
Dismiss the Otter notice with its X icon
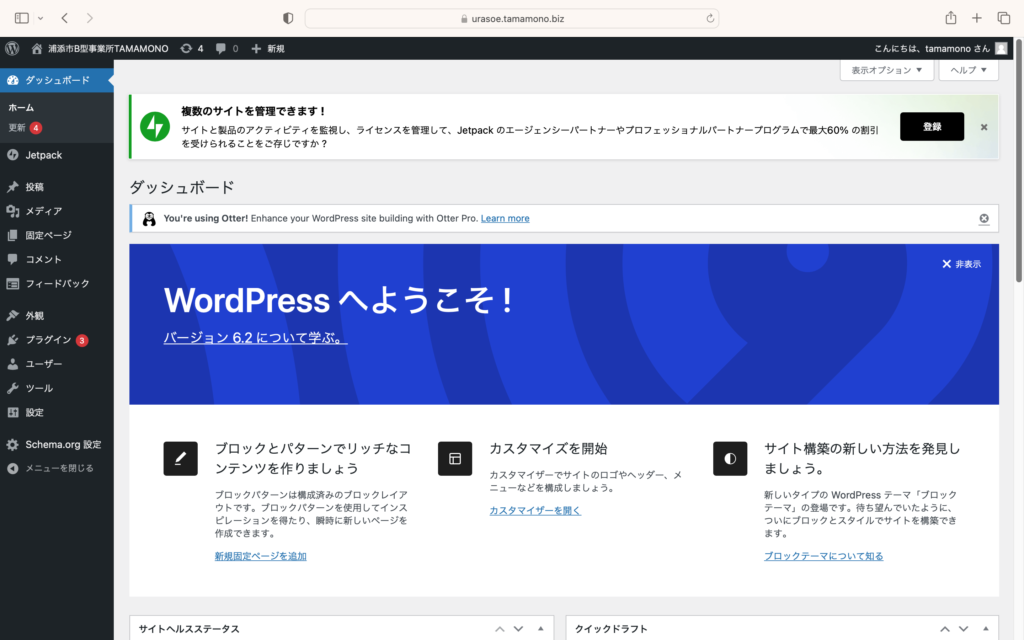pos(983,219)
